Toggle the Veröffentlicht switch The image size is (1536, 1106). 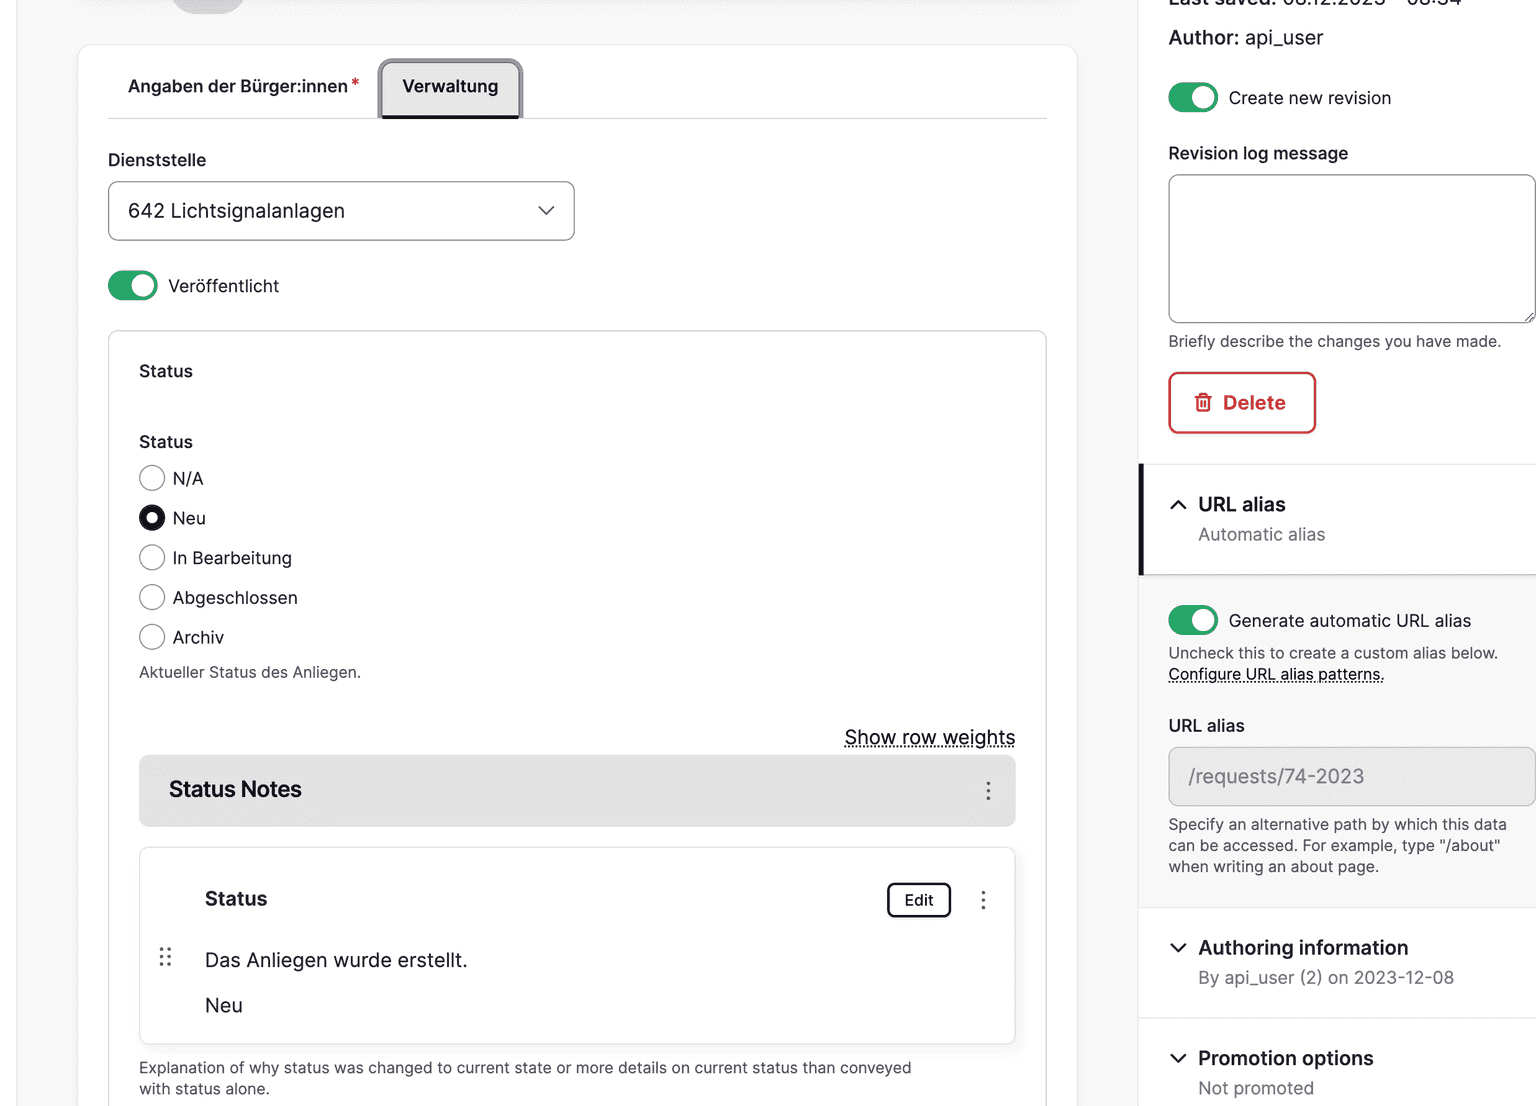tap(133, 286)
